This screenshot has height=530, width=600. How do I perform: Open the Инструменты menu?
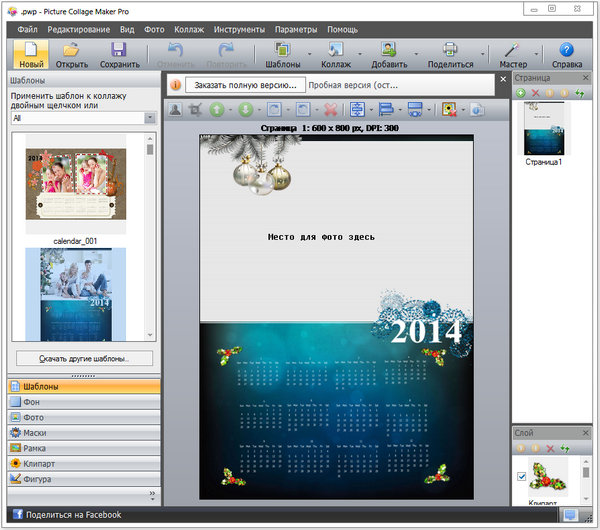[238, 30]
